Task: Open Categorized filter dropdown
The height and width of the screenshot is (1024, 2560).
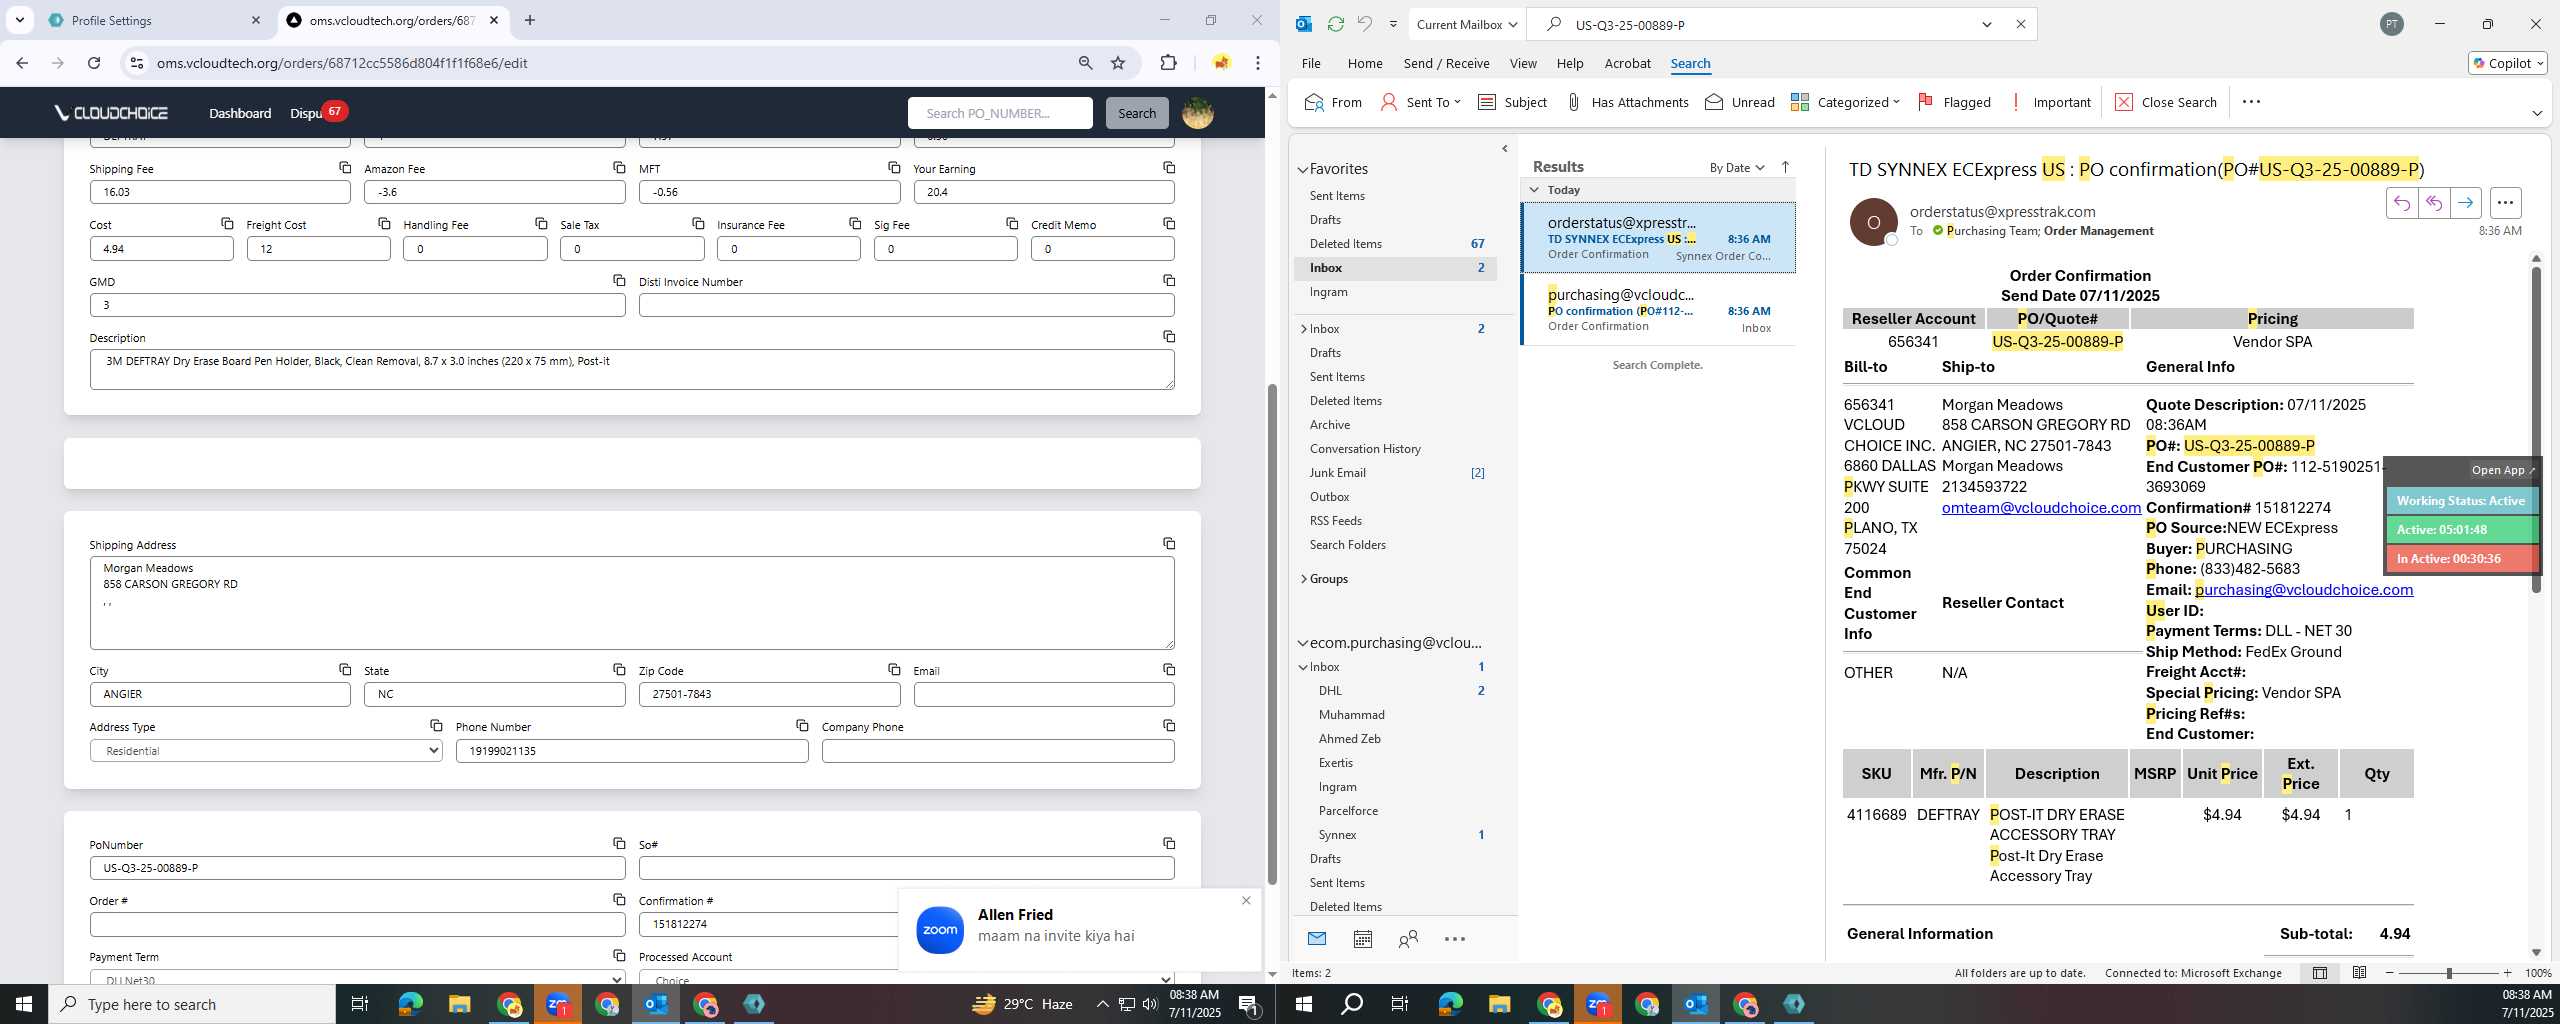Action: (x=1845, y=102)
